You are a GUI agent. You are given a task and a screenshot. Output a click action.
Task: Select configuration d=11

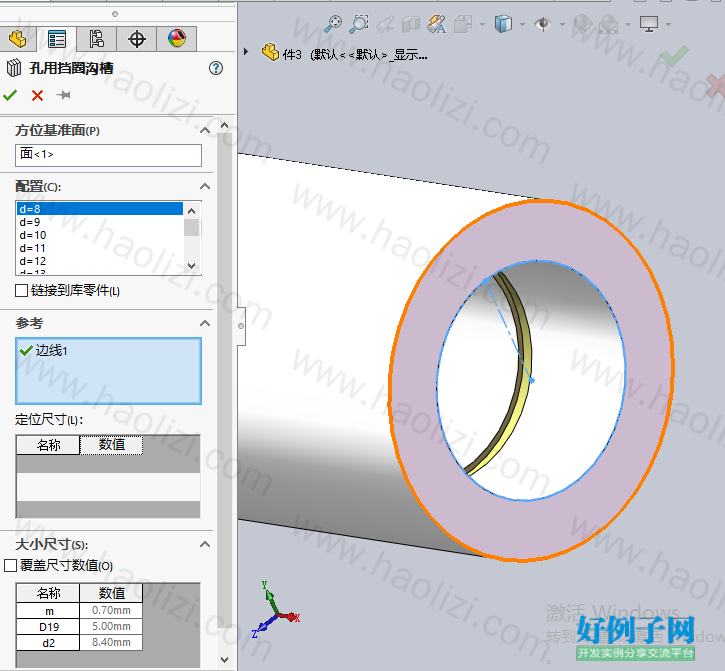tap(100, 248)
